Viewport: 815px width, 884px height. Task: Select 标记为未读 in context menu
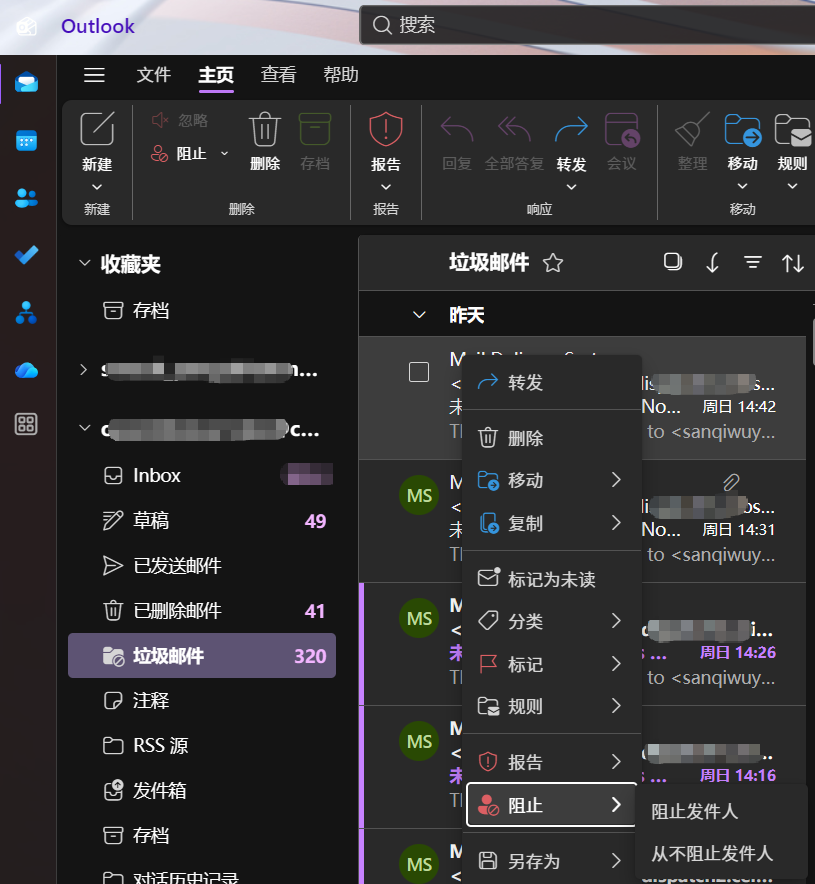551,579
